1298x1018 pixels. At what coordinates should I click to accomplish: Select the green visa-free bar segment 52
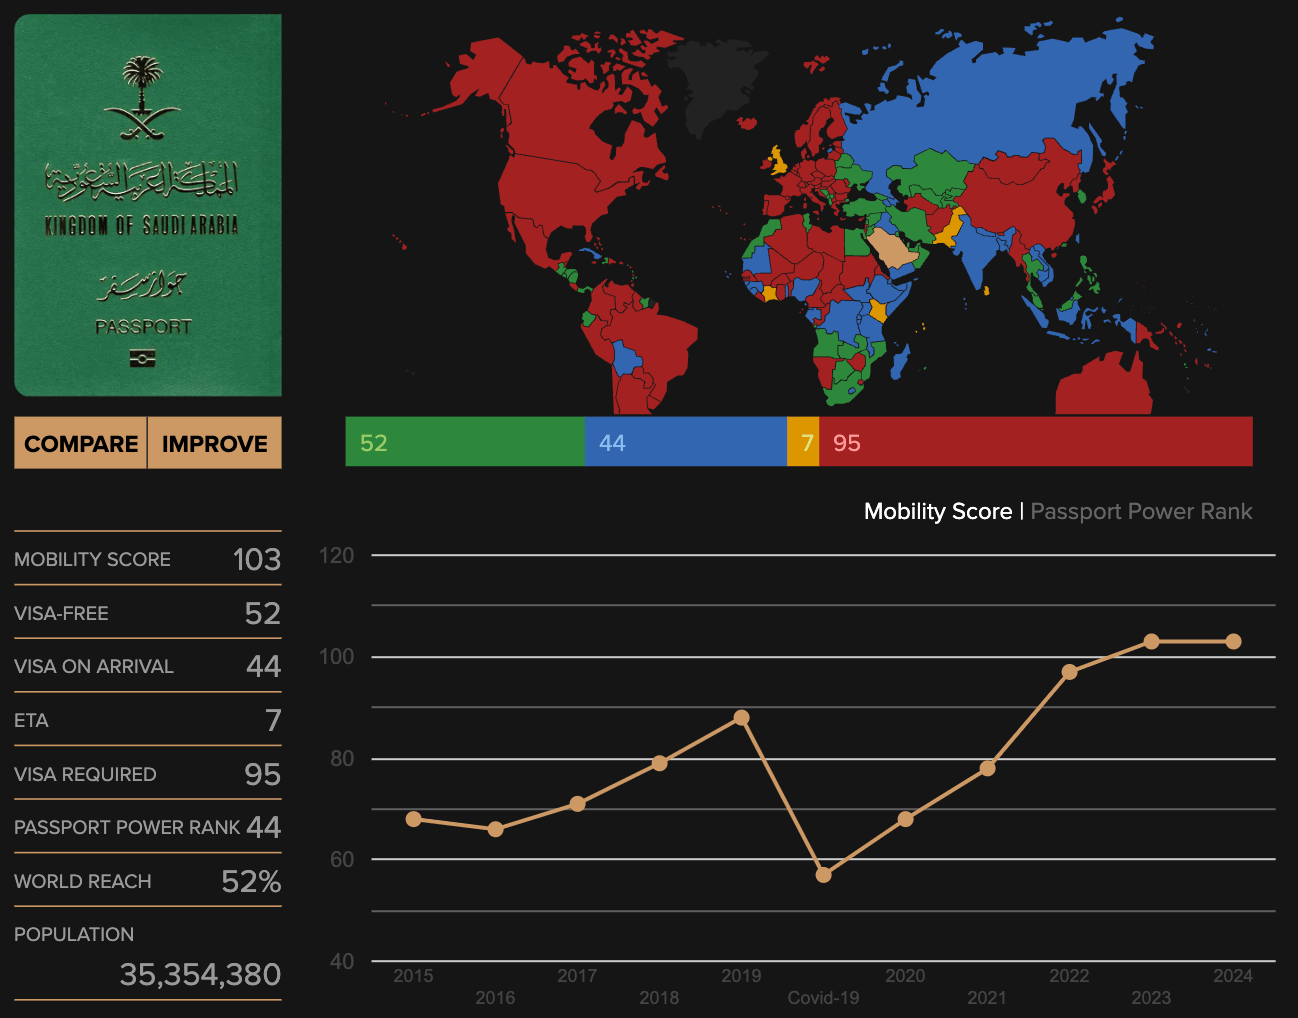point(465,442)
